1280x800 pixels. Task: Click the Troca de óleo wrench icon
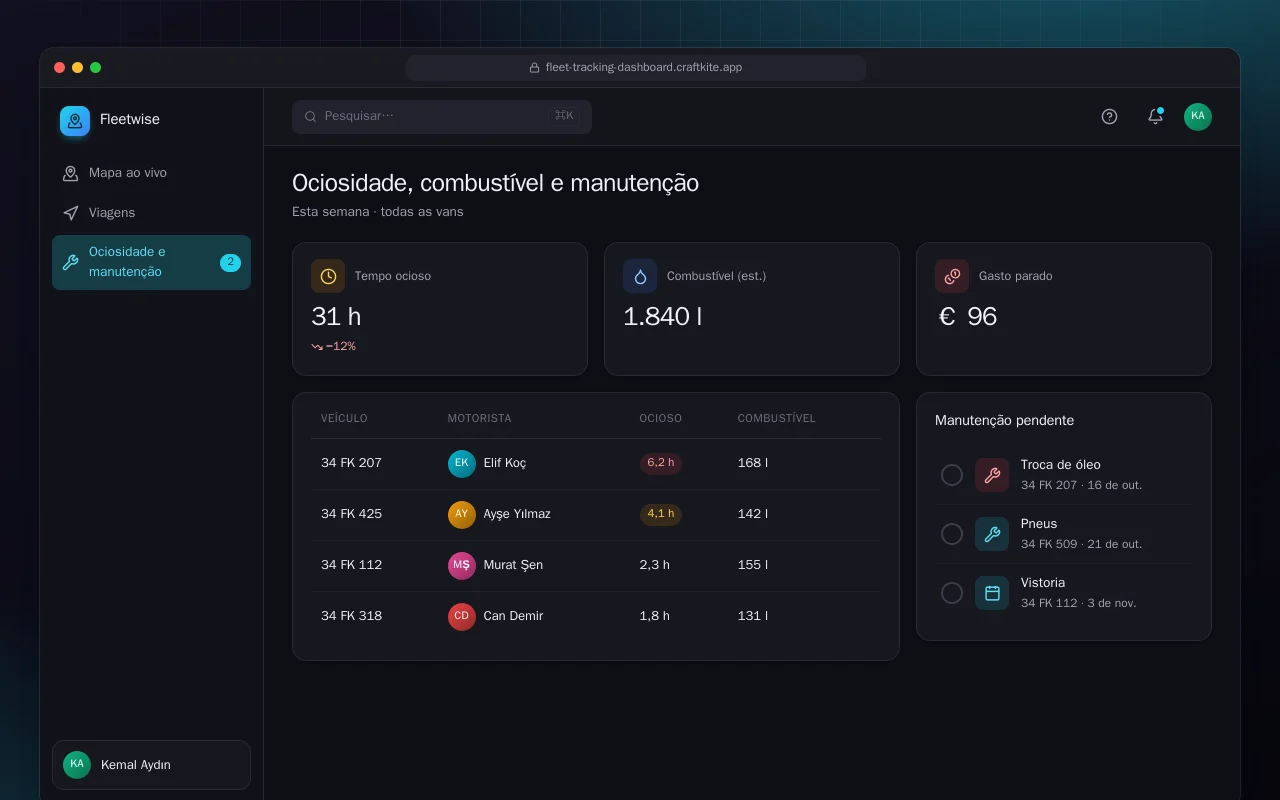pos(992,475)
